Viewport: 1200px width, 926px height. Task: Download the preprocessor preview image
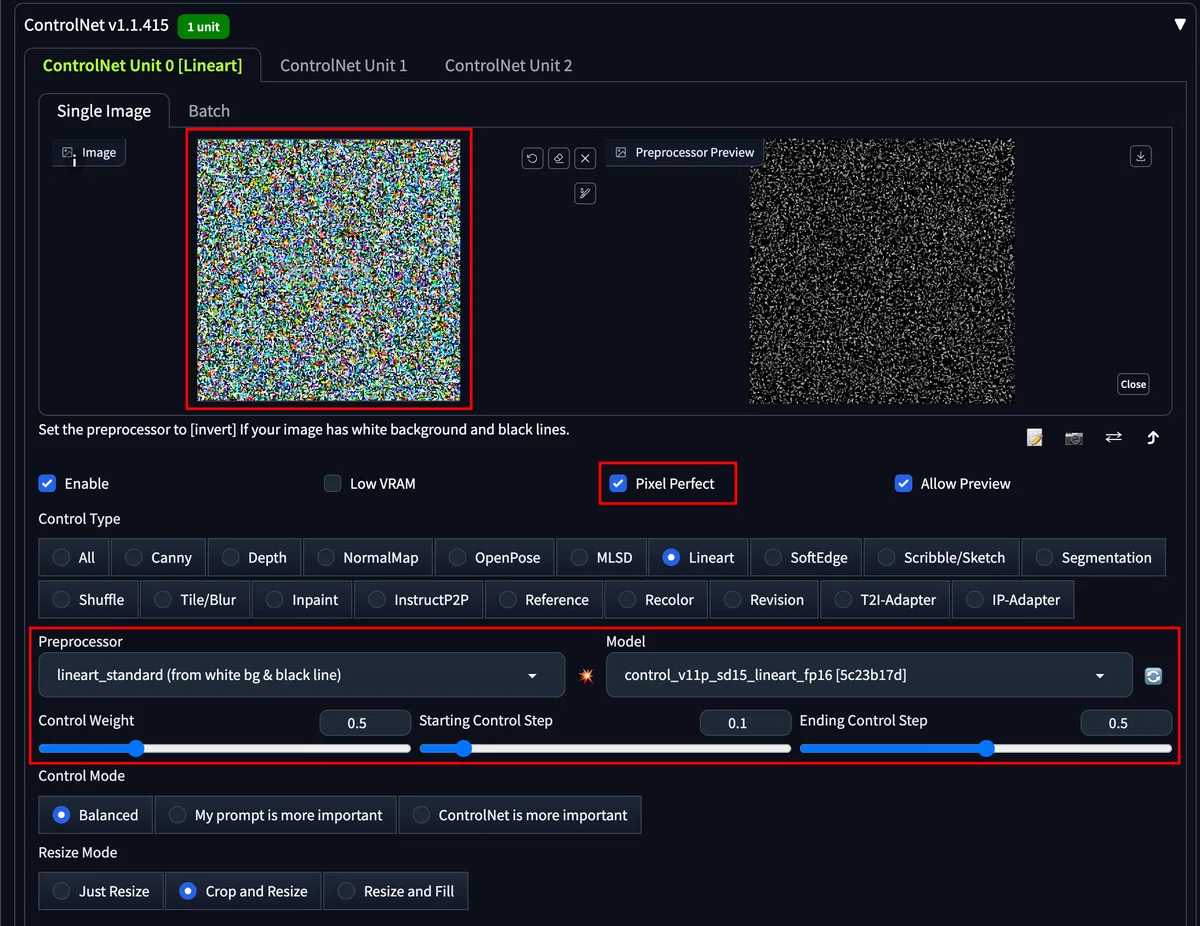(x=1141, y=156)
